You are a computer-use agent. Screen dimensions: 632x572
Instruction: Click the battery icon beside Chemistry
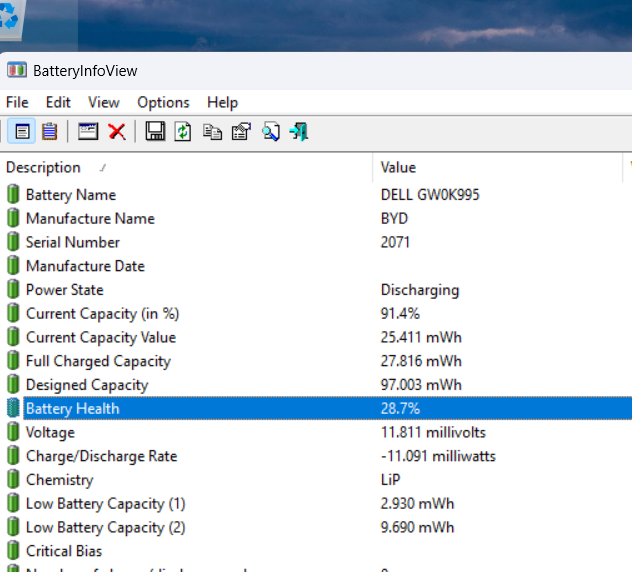point(13,480)
